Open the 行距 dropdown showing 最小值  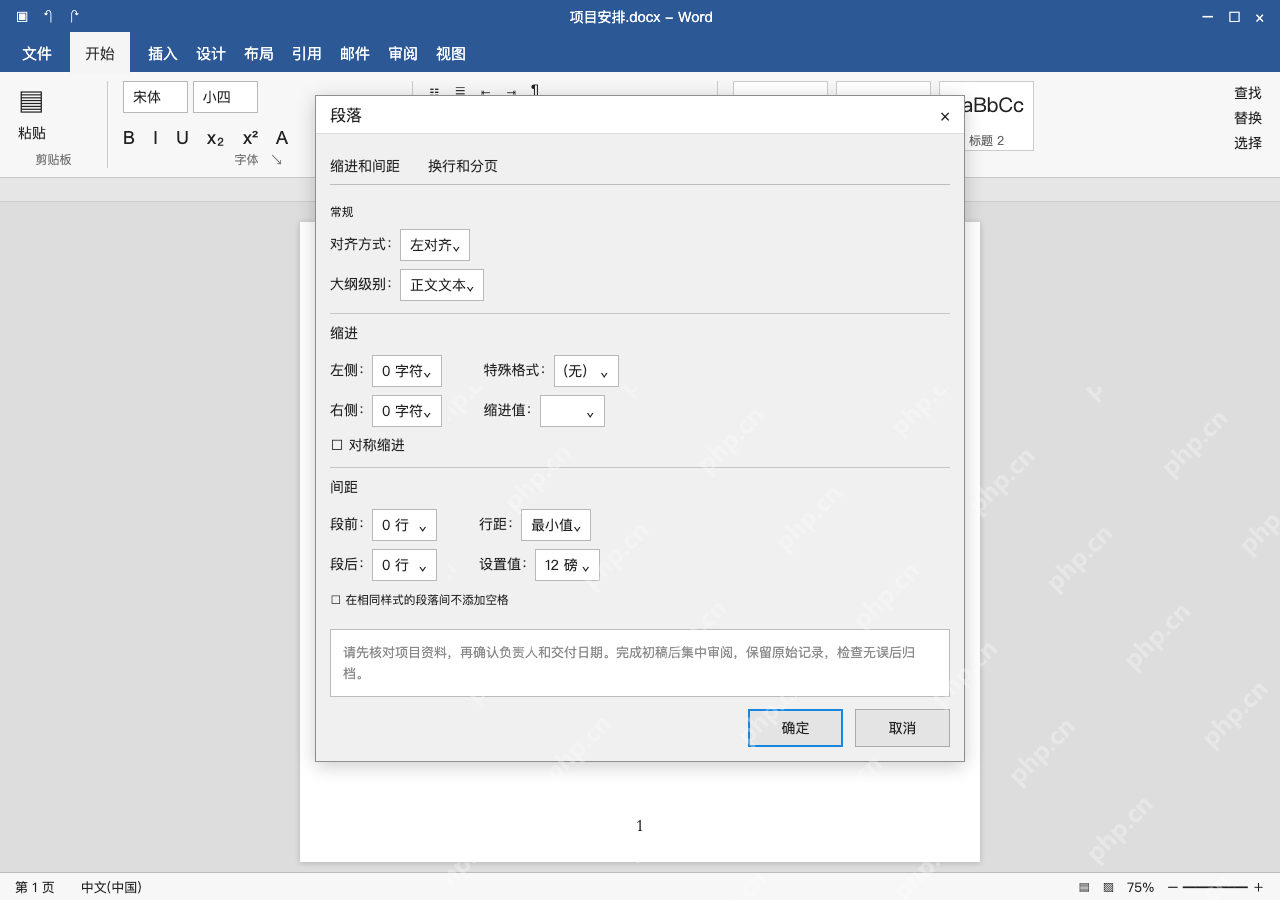tap(556, 525)
